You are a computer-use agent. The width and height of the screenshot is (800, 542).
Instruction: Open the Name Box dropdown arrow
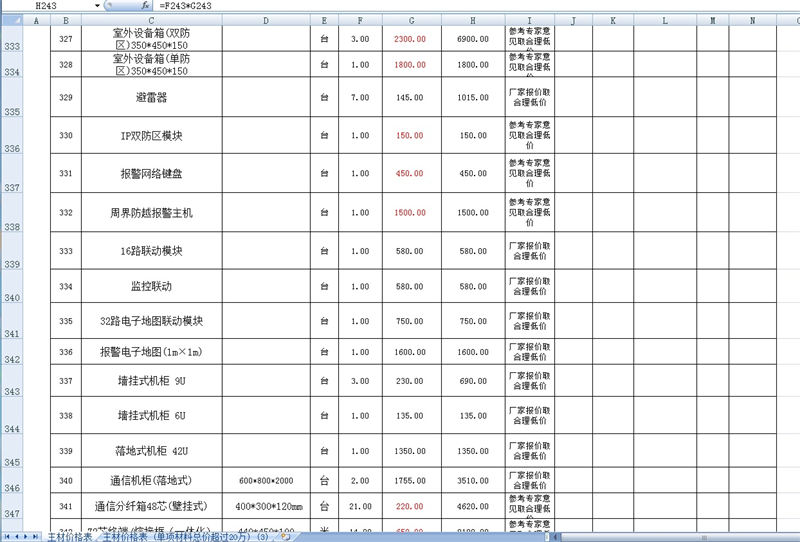[97, 6]
